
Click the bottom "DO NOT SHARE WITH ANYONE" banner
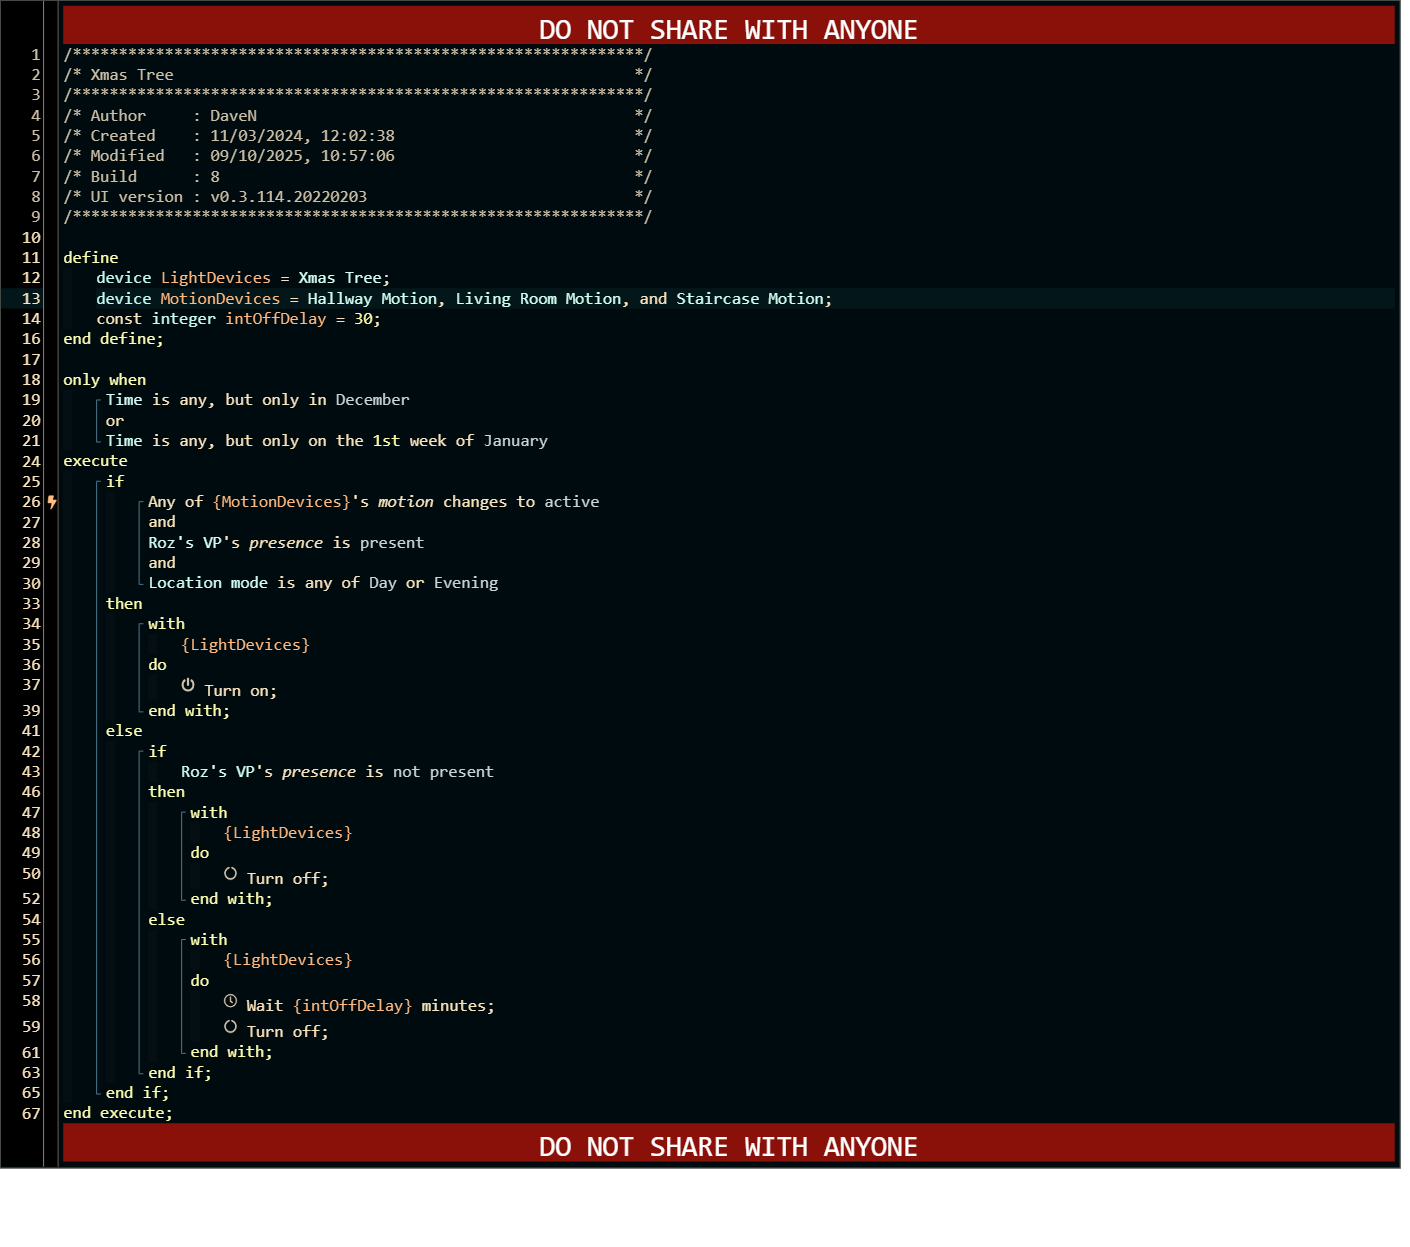(727, 1146)
